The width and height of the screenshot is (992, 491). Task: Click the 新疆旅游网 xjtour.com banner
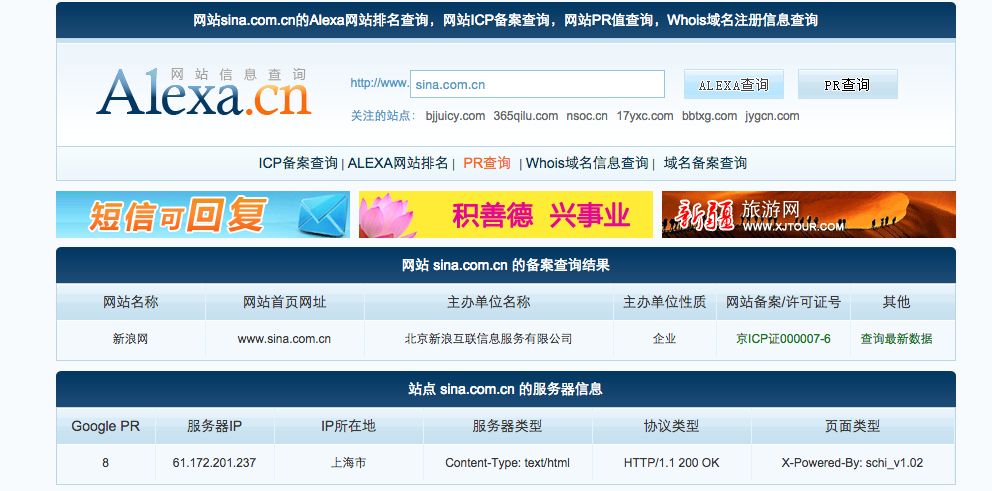(809, 214)
